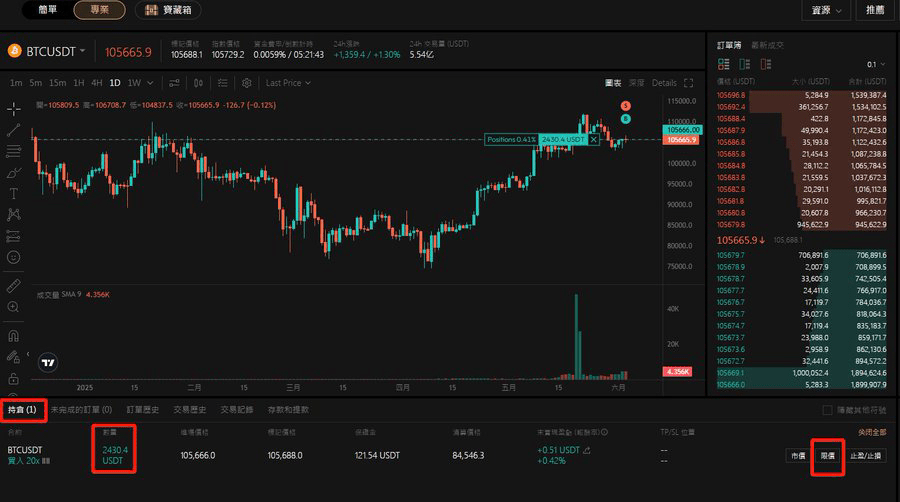Toggle lock all drawings

[14, 379]
